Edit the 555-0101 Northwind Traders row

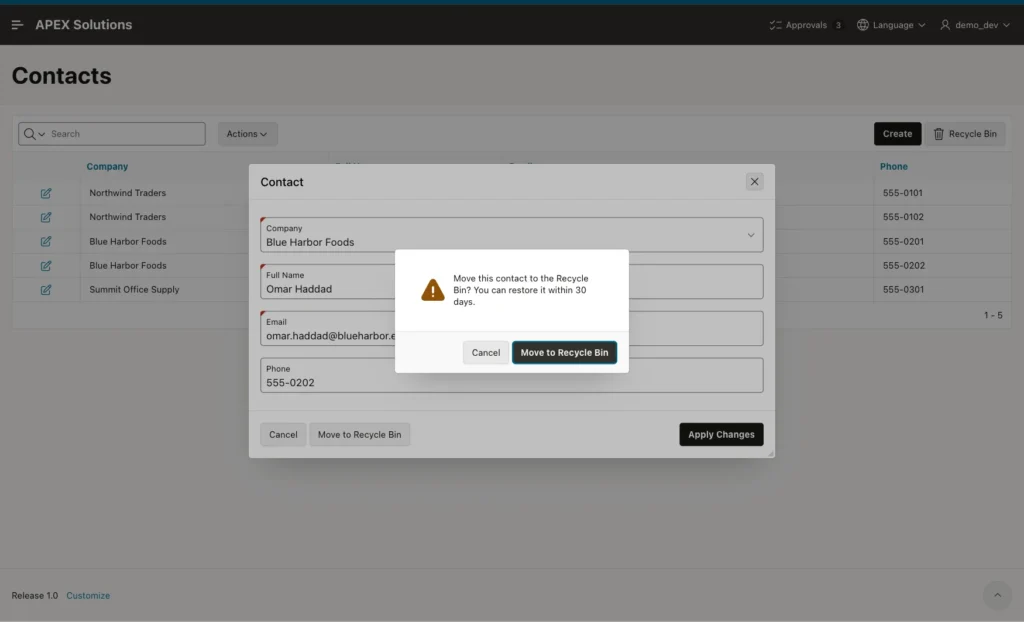pos(46,193)
